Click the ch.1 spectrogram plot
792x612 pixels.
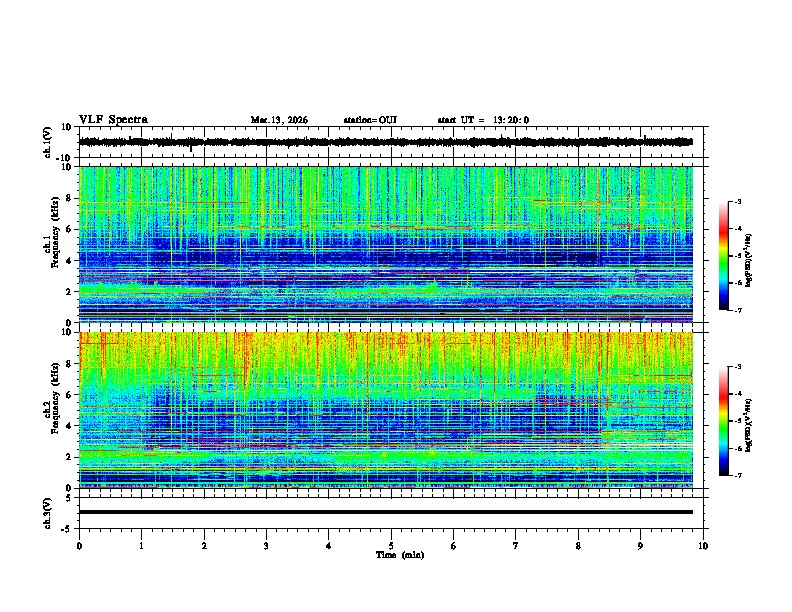[386, 244]
